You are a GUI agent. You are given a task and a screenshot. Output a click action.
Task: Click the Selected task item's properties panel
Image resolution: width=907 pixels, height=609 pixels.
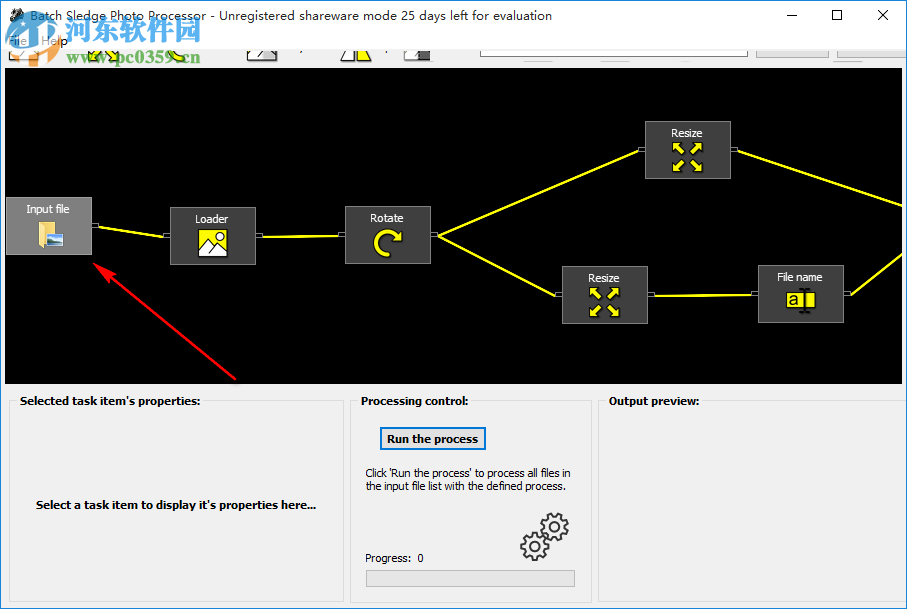[x=176, y=505]
